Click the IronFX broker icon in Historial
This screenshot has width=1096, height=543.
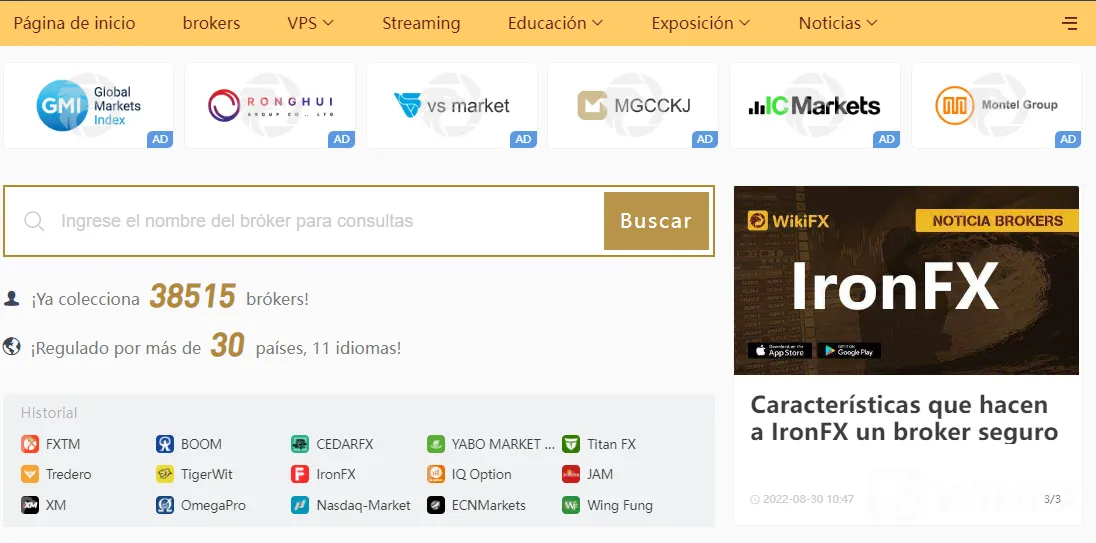point(300,475)
